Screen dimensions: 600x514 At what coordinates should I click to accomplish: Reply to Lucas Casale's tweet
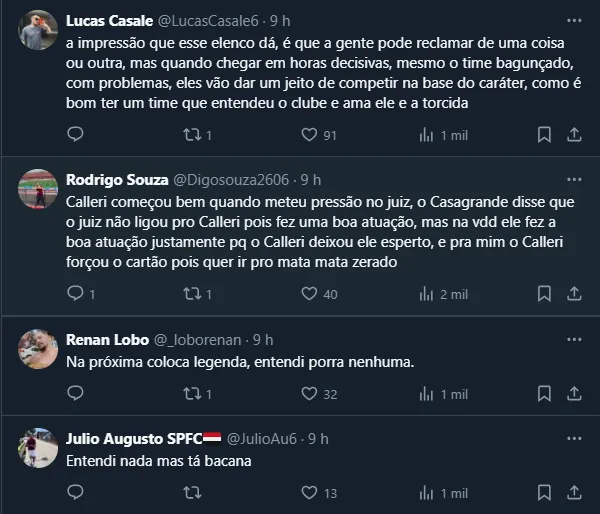pyautogui.click(x=75, y=134)
